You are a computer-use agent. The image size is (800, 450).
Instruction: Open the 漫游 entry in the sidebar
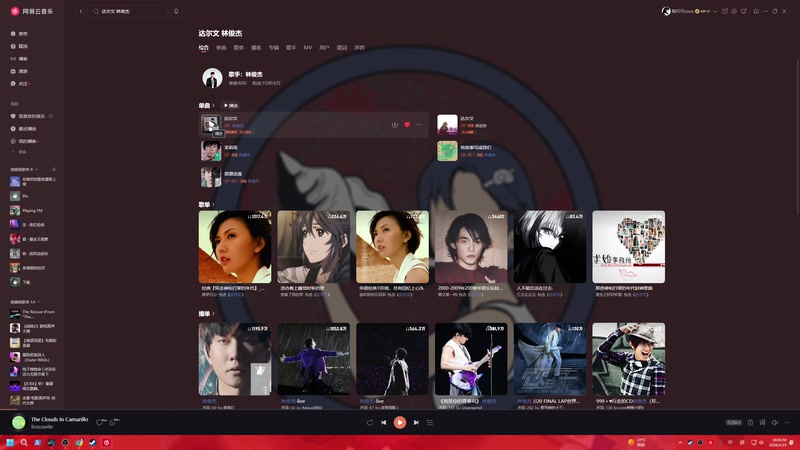coord(19,71)
